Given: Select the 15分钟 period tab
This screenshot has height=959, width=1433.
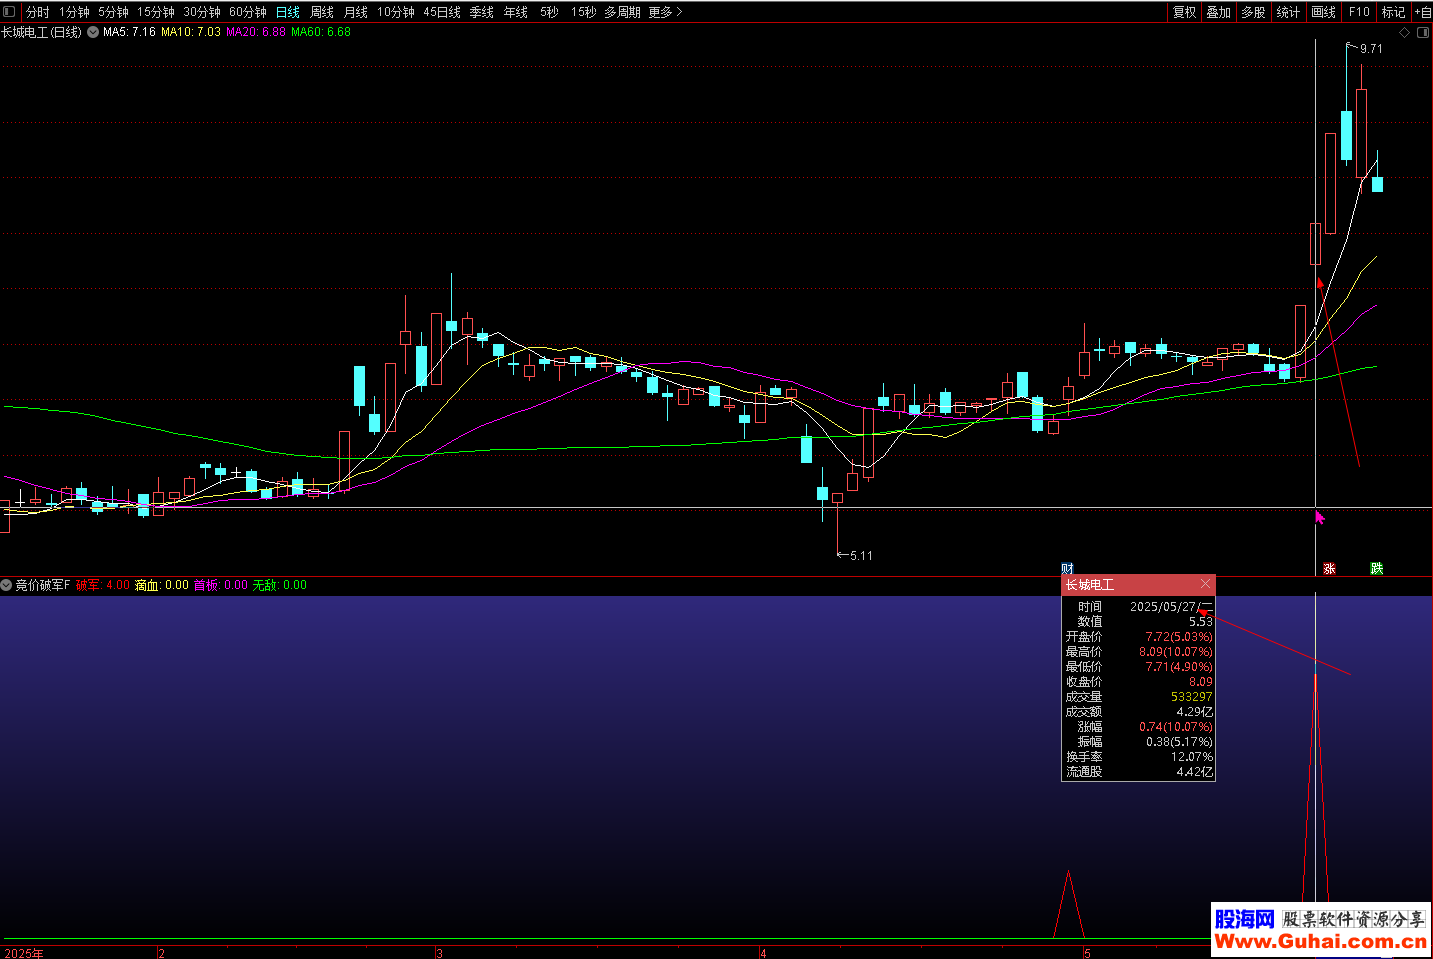Looking at the screenshot, I should click(156, 12).
